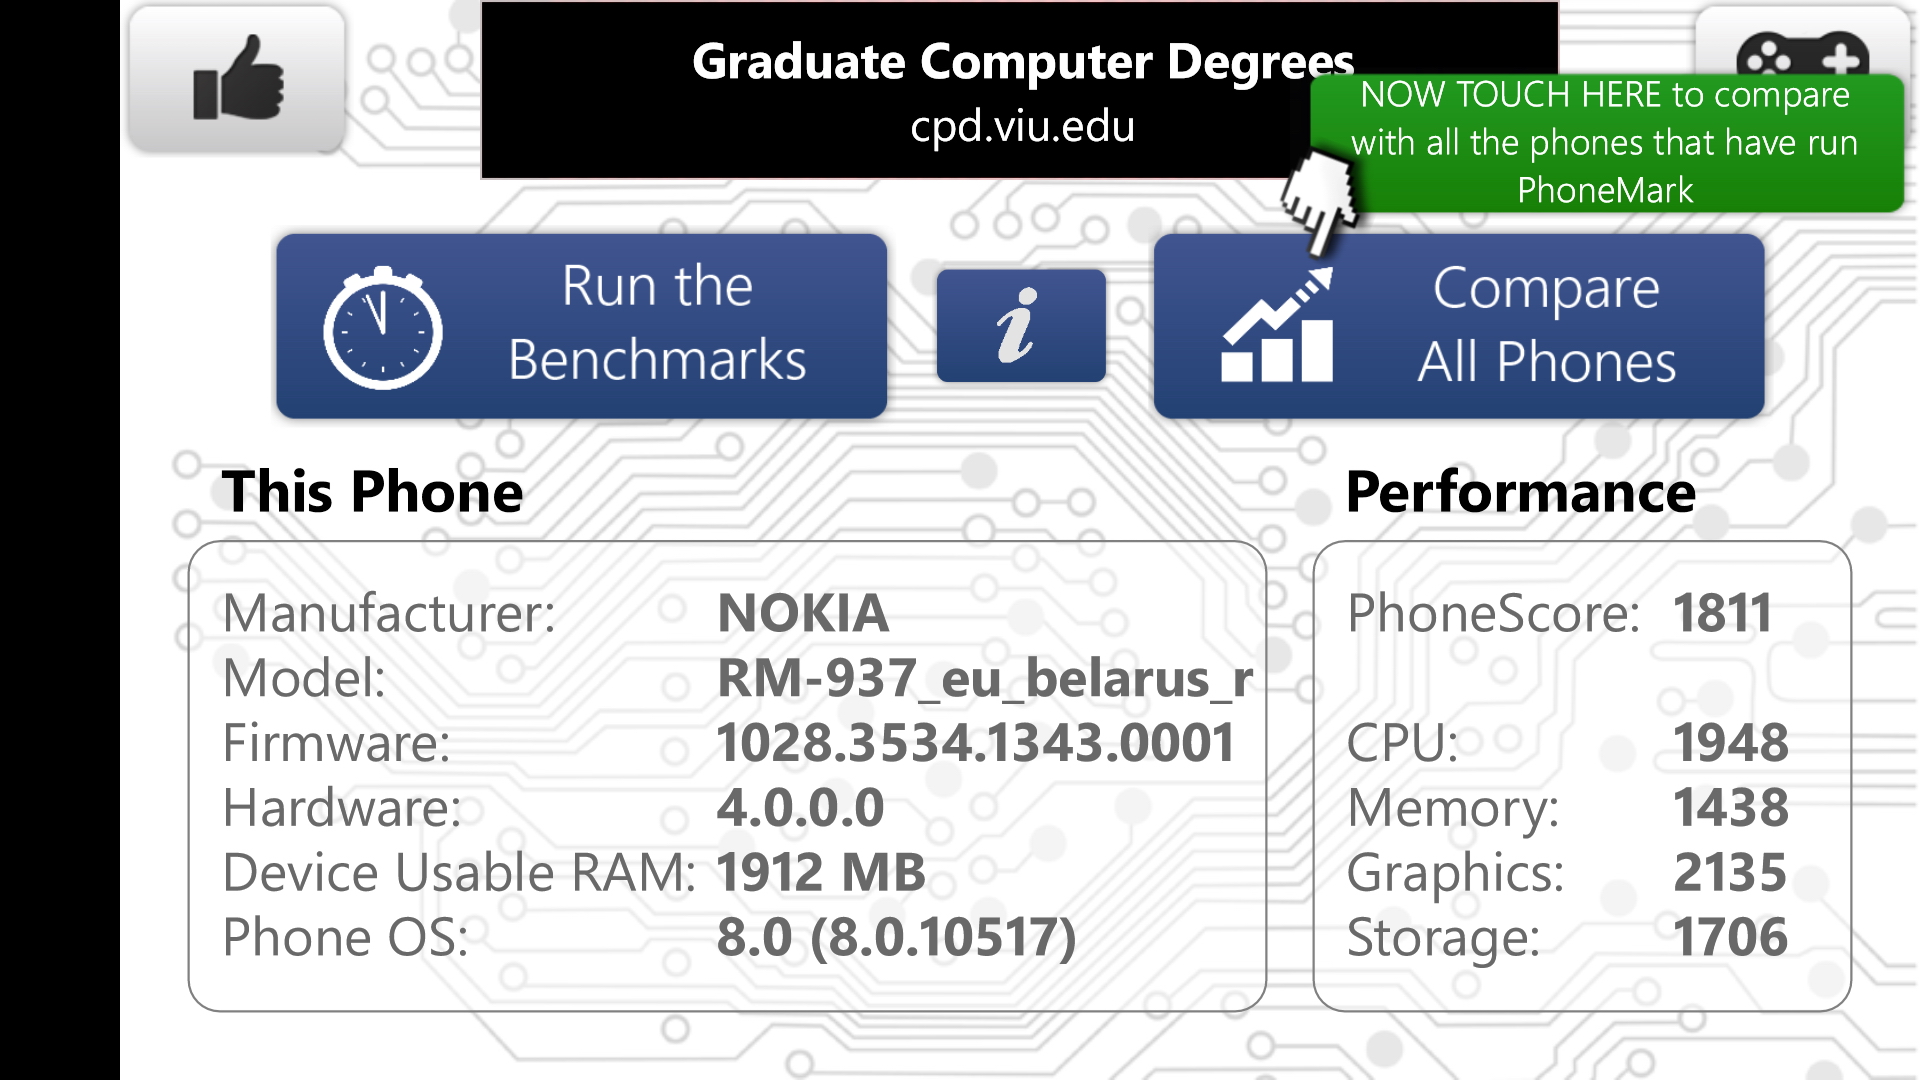Select the PhoneScore value 1811
1920x1080 pixels.
tap(1722, 613)
